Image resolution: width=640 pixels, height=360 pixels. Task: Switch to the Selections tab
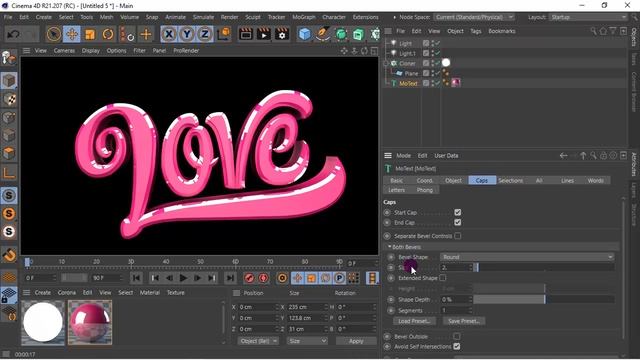510,180
